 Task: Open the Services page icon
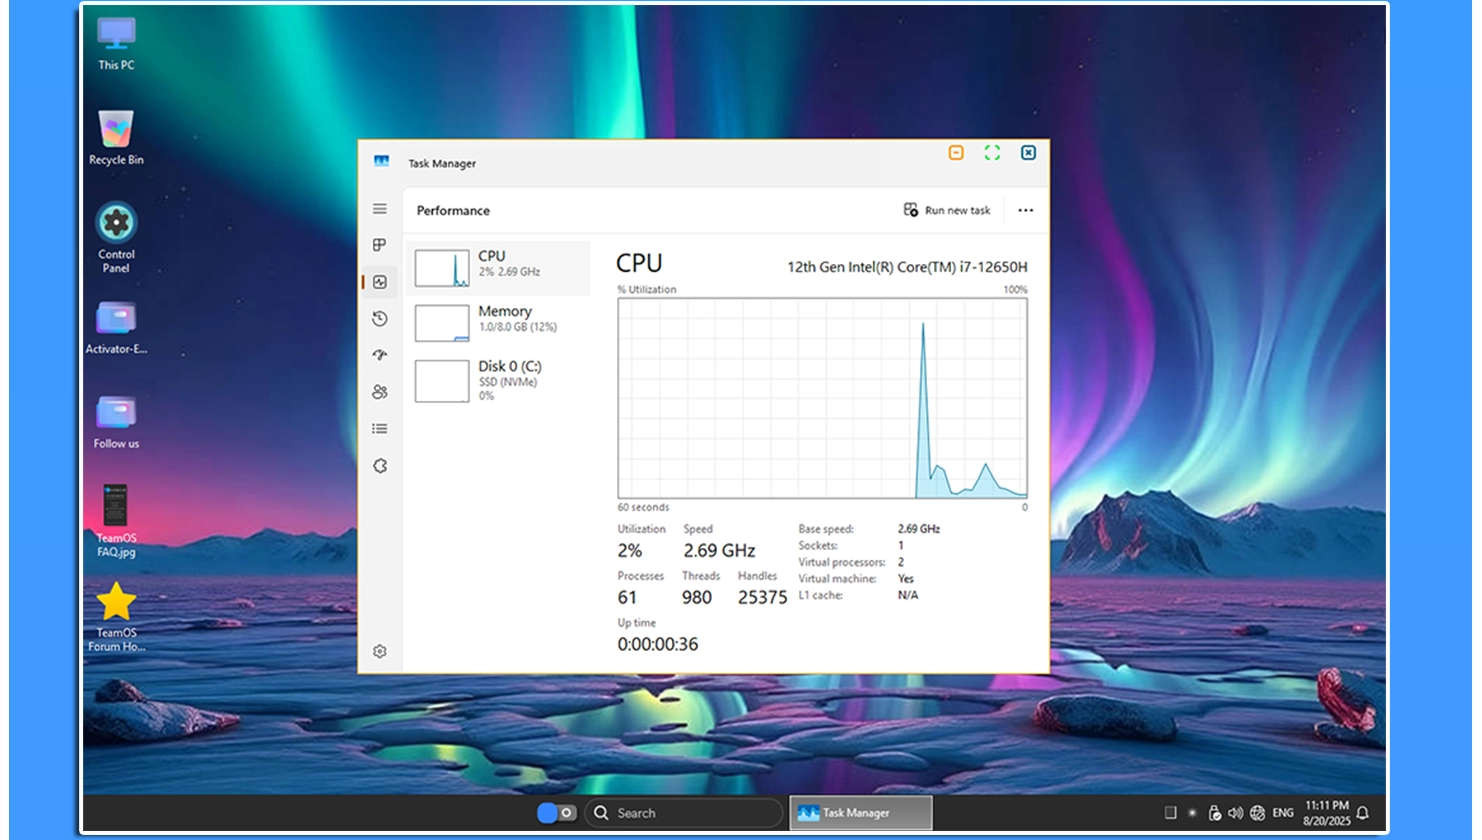pyautogui.click(x=380, y=466)
